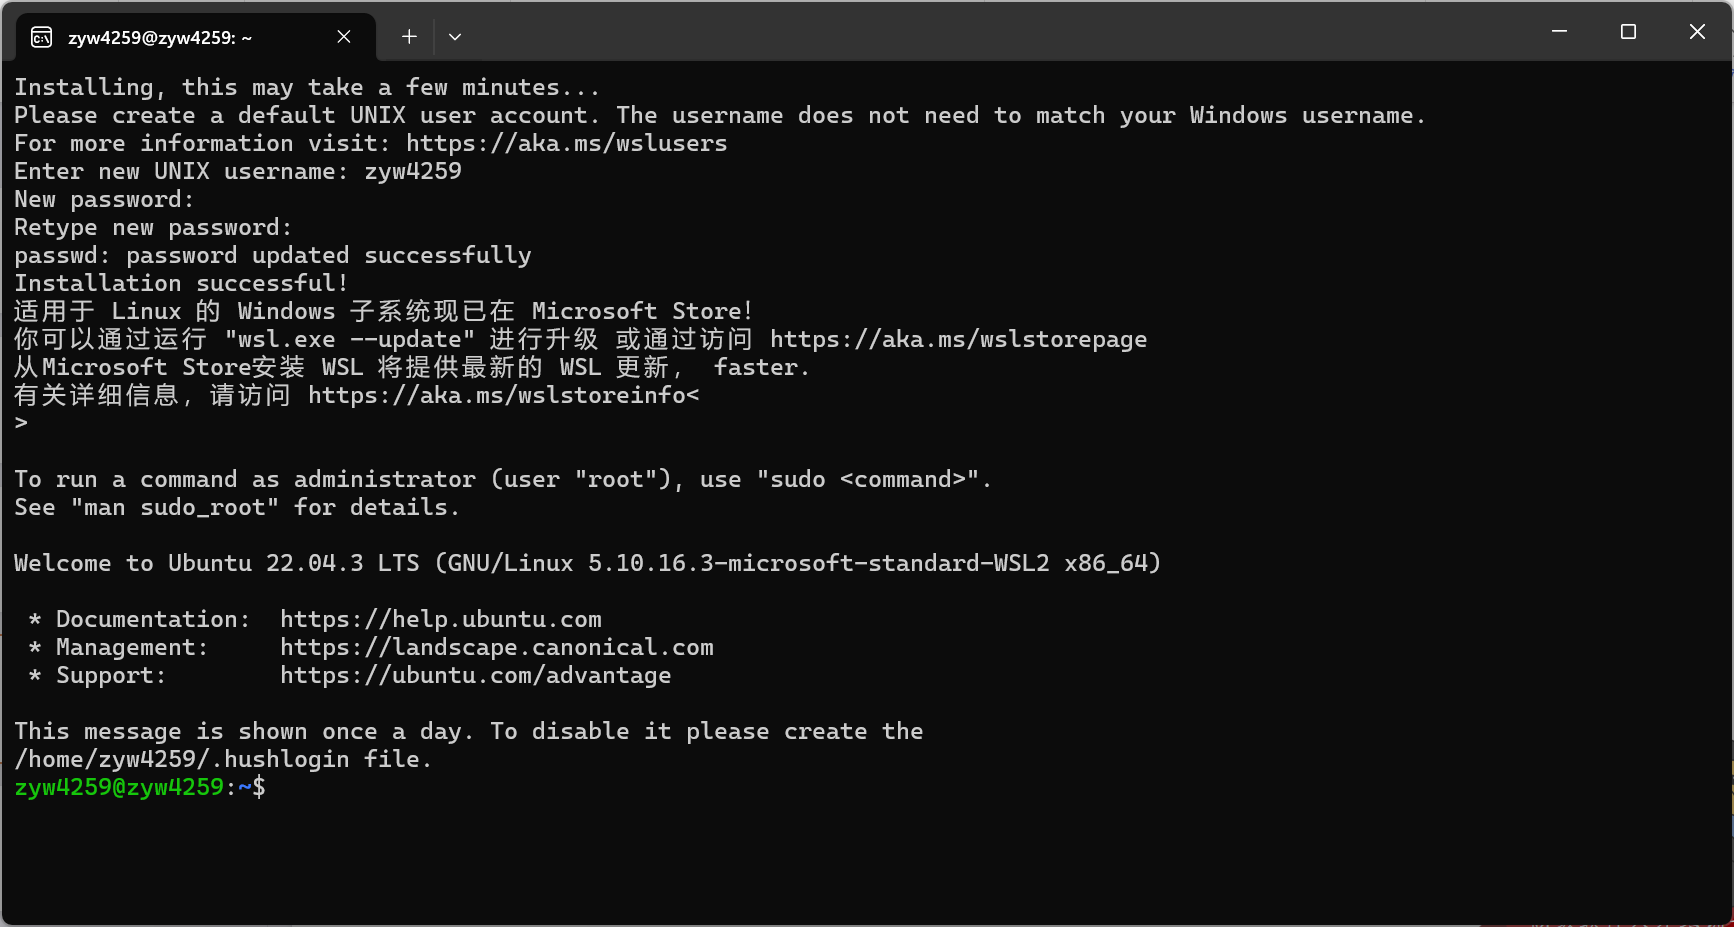Close the zyw4259@zyw4259 tab
This screenshot has width=1734, height=927.
coord(344,37)
